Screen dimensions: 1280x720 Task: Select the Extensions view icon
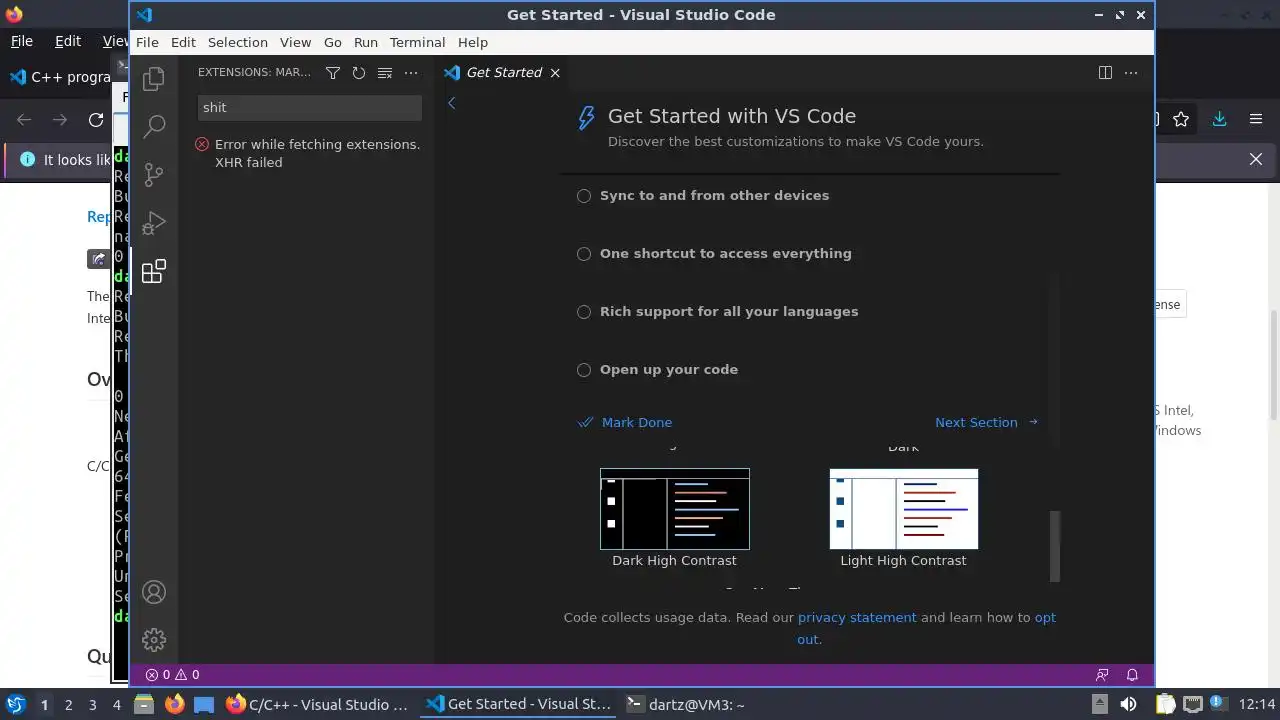[x=154, y=271]
